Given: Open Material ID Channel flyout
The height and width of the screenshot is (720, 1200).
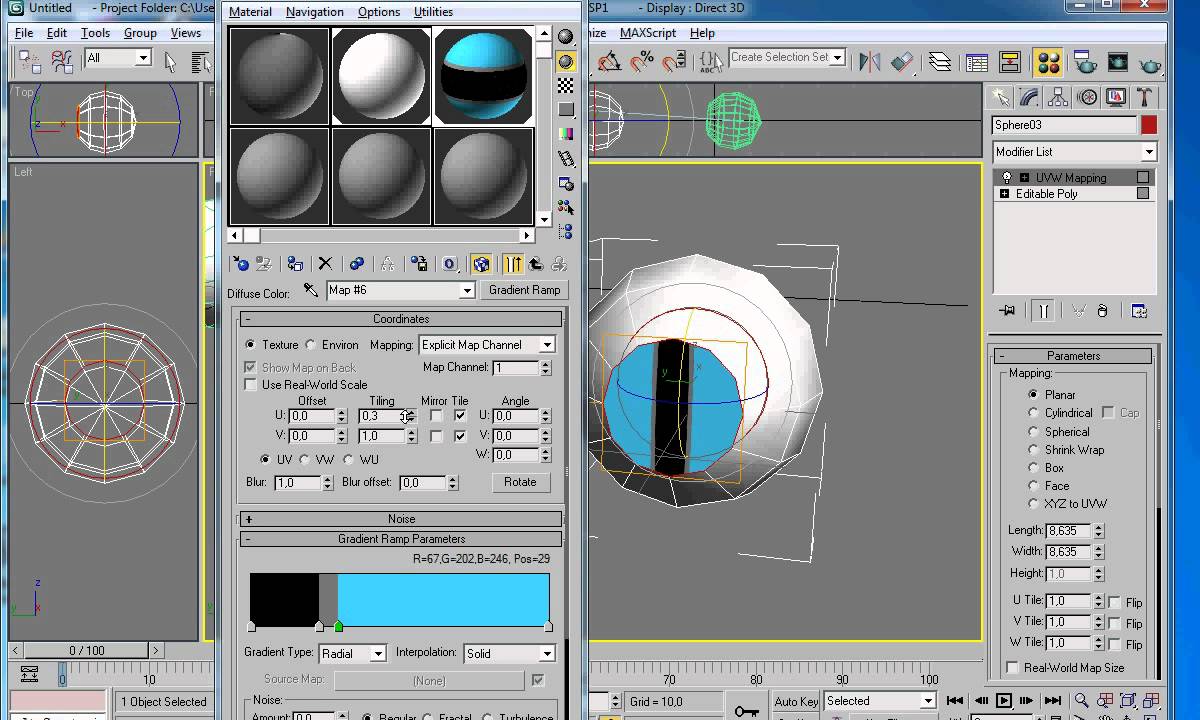Looking at the screenshot, I should click(450, 264).
